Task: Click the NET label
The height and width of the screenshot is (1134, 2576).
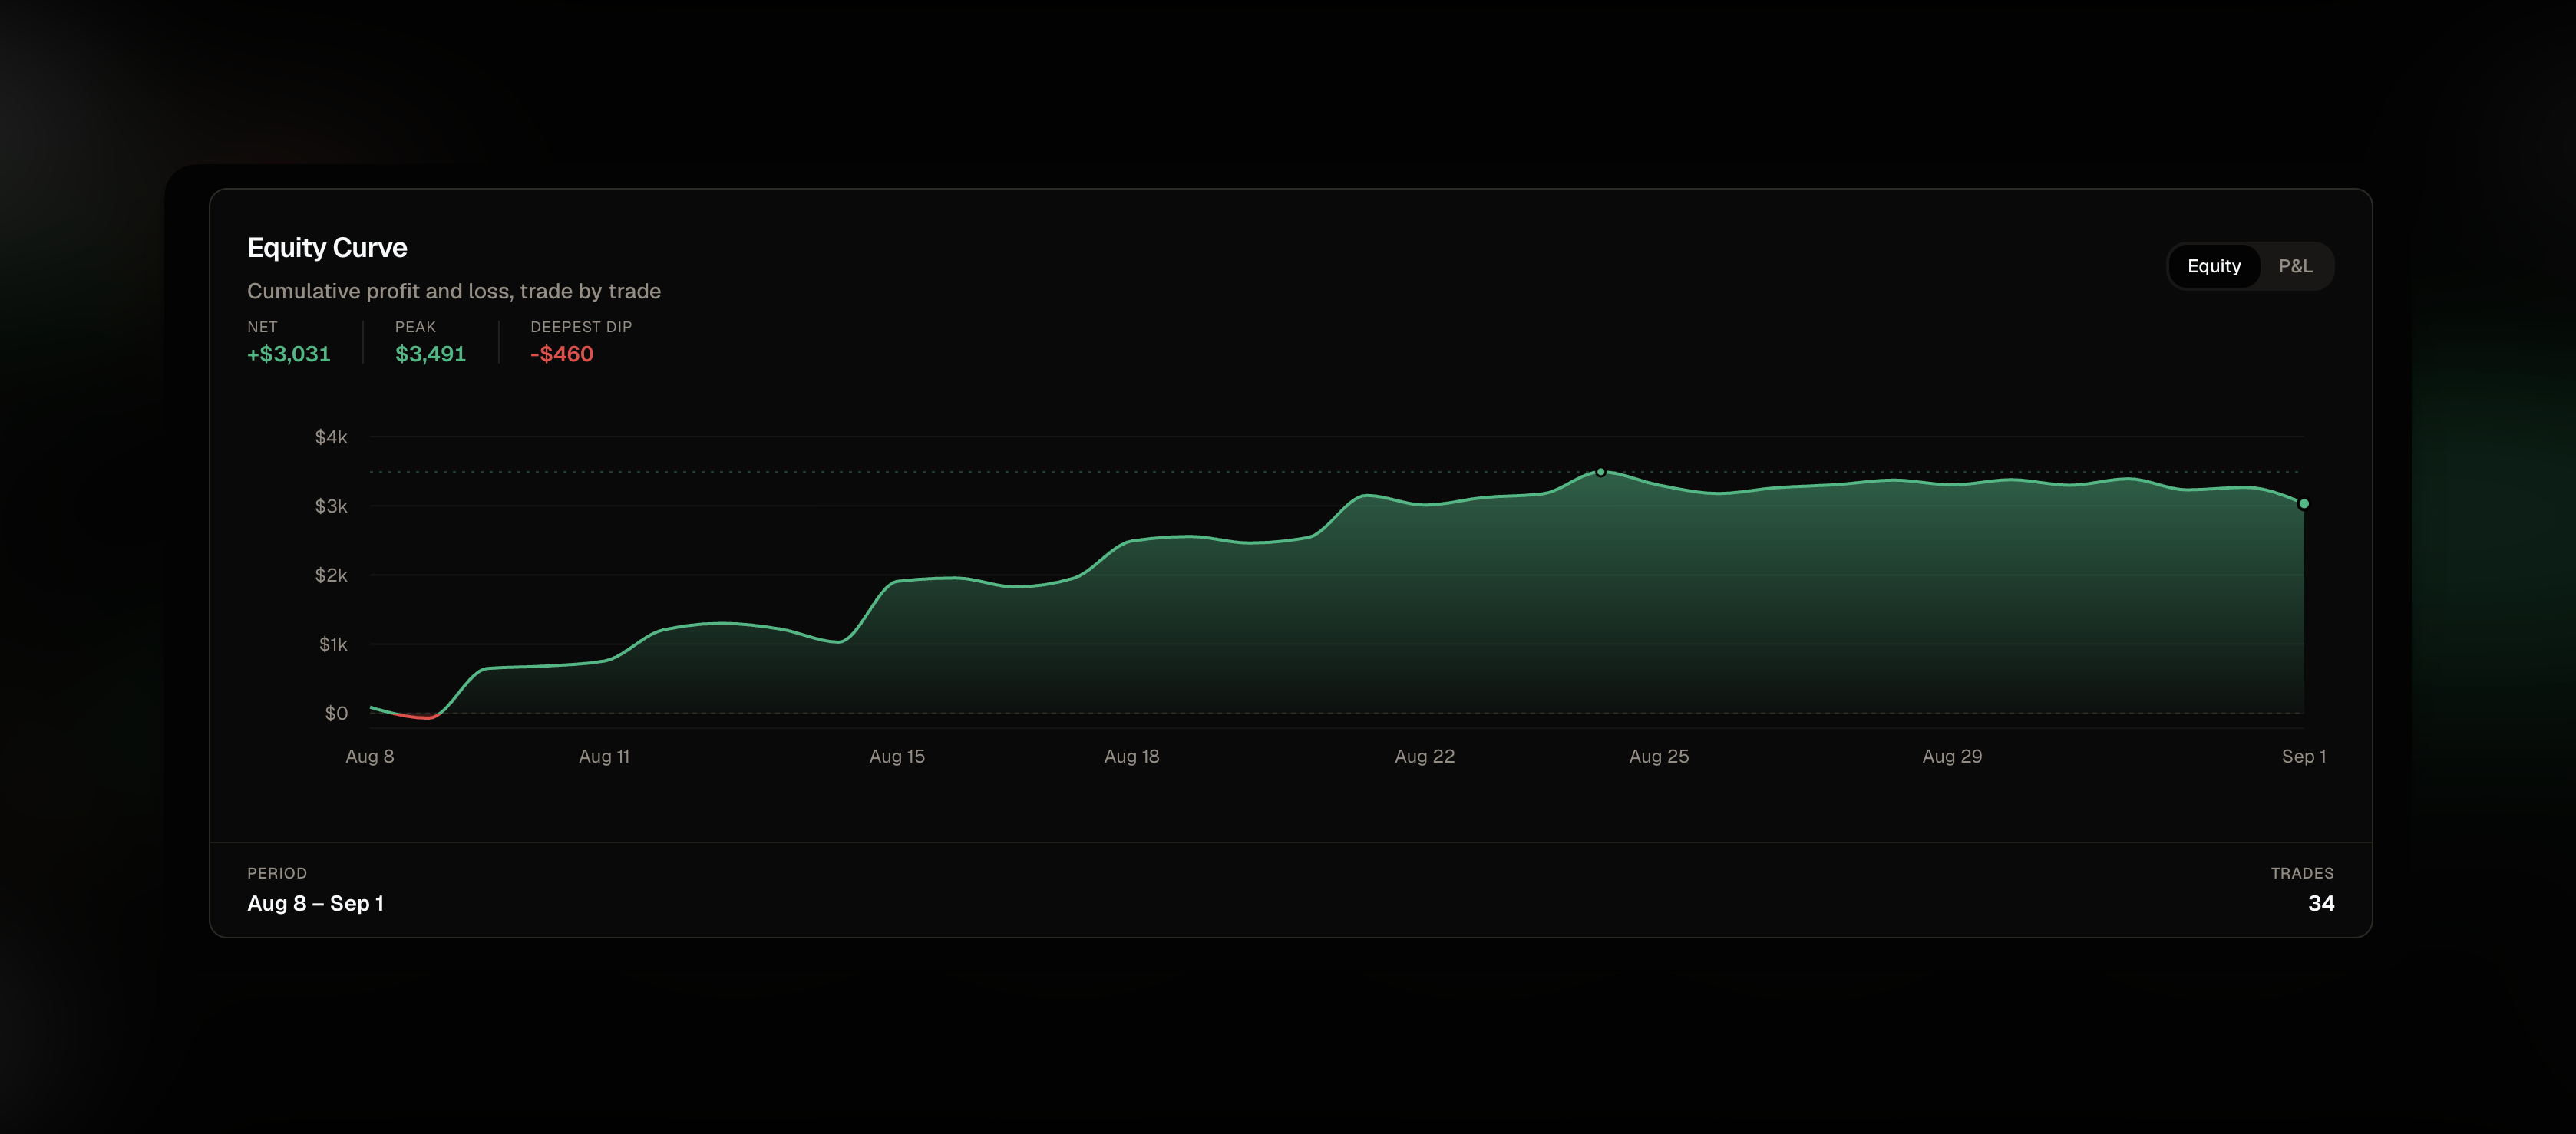Action: pyautogui.click(x=262, y=327)
